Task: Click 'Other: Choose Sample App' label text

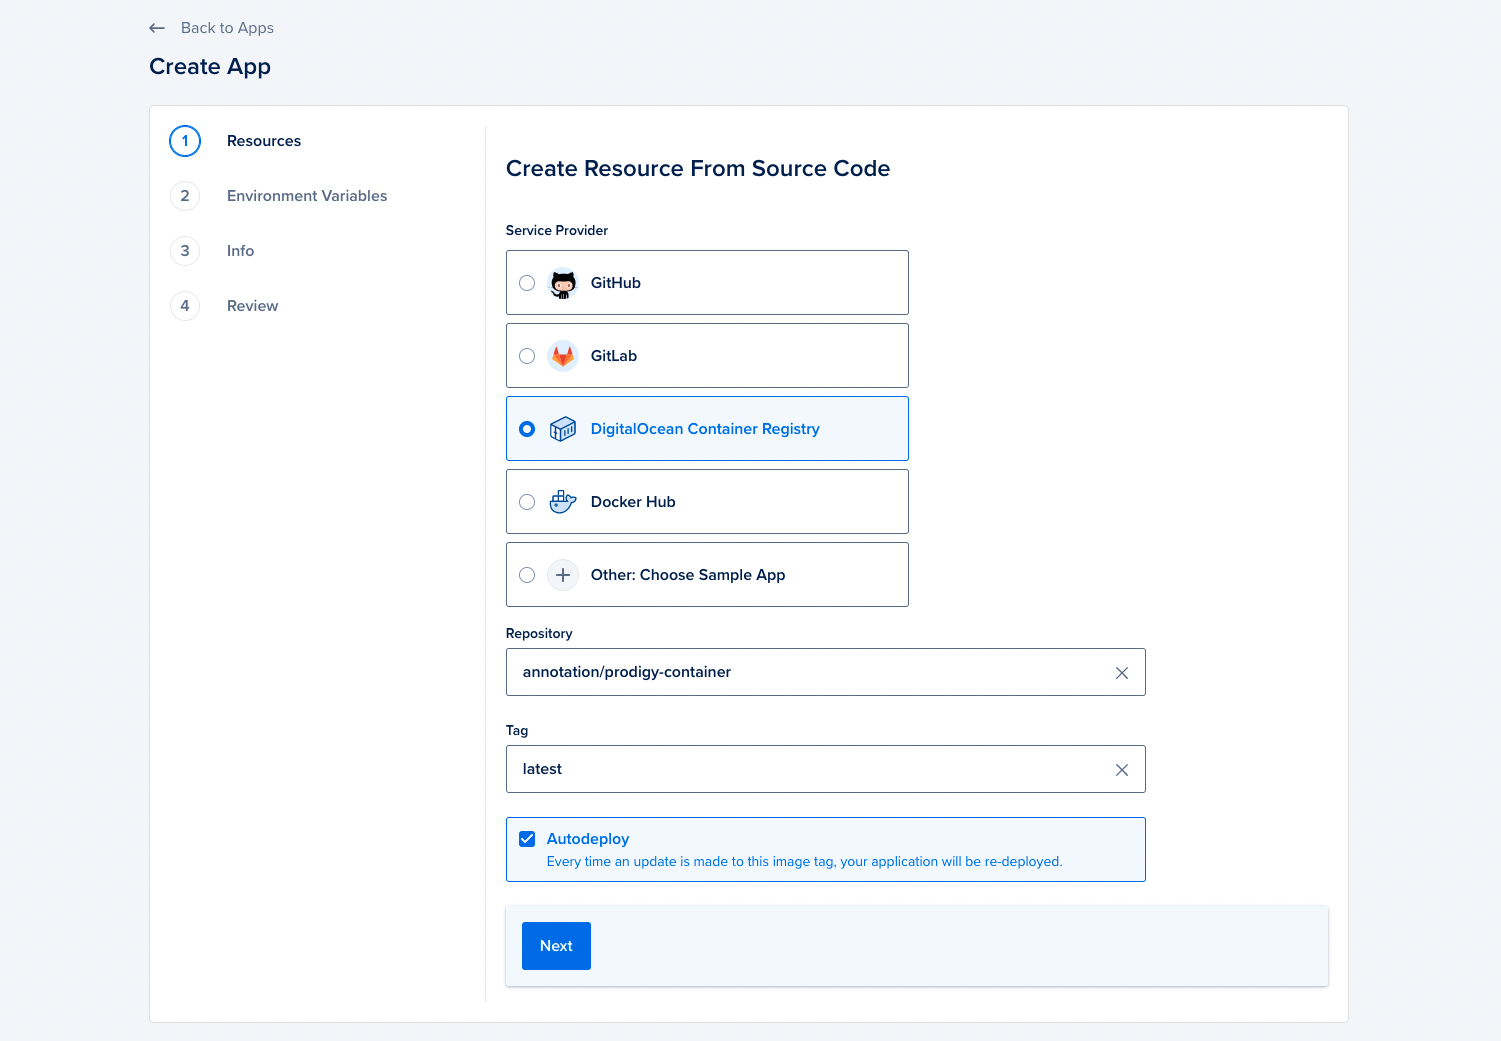Action: click(x=688, y=575)
